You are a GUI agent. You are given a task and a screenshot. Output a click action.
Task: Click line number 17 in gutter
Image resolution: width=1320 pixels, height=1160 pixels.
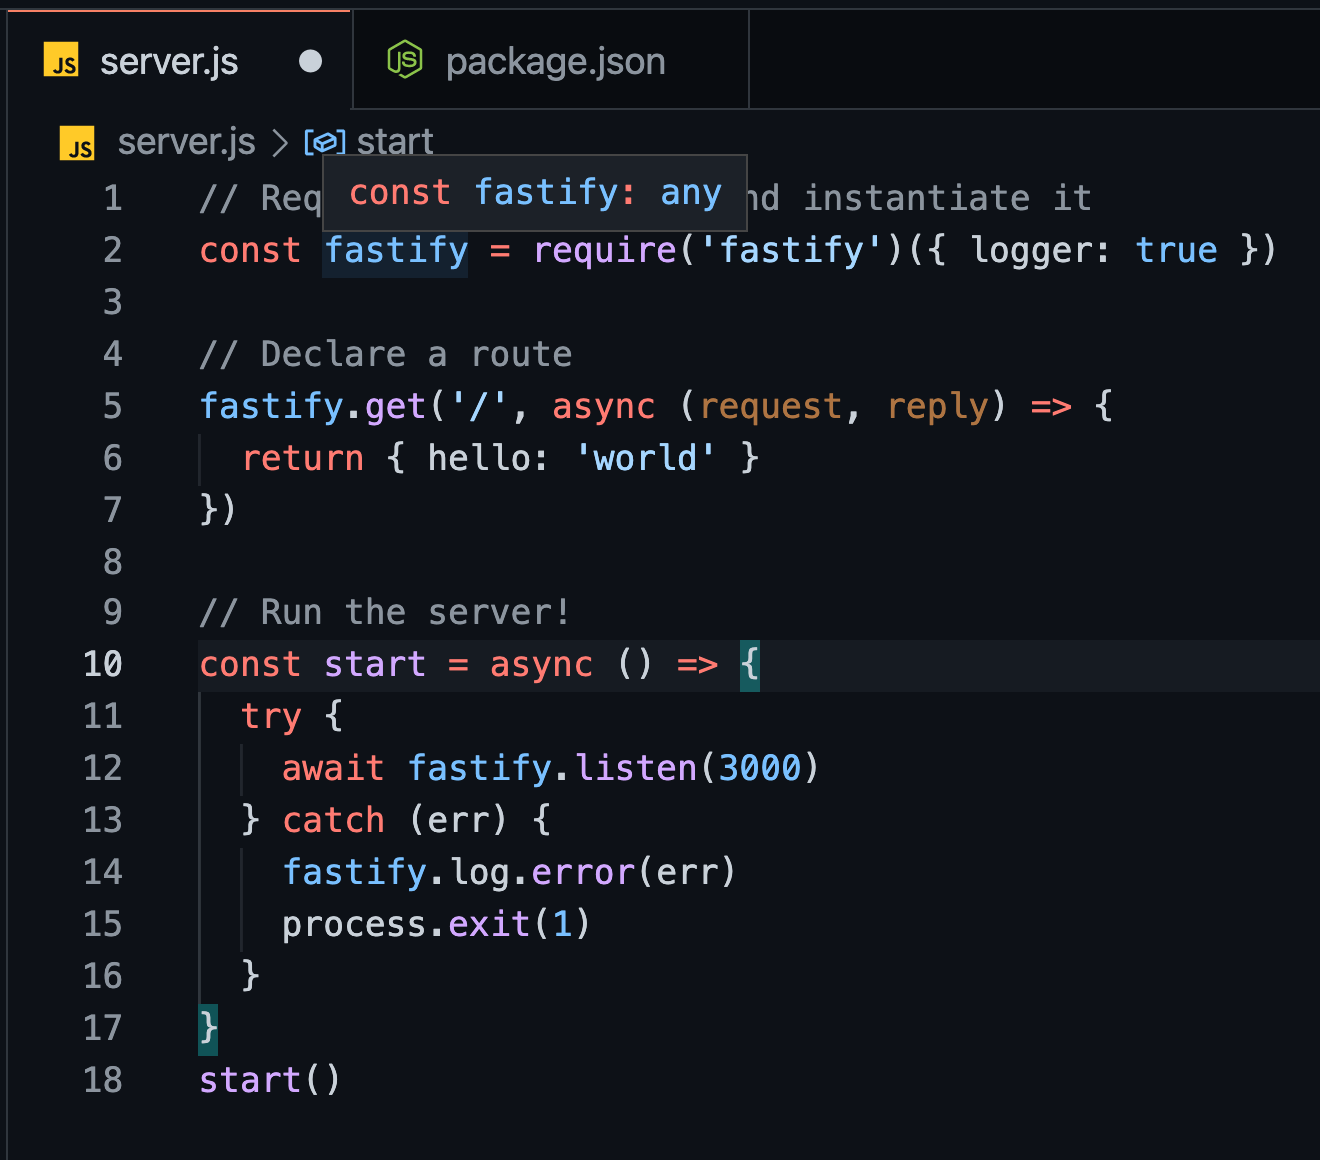click(x=103, y=1028)
